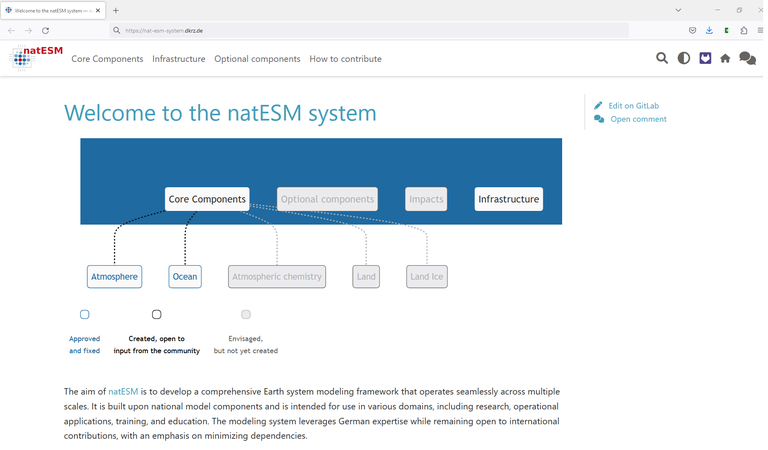Click the Land Ice component box
The image size is (768, 450).
(x=427, y=277)
